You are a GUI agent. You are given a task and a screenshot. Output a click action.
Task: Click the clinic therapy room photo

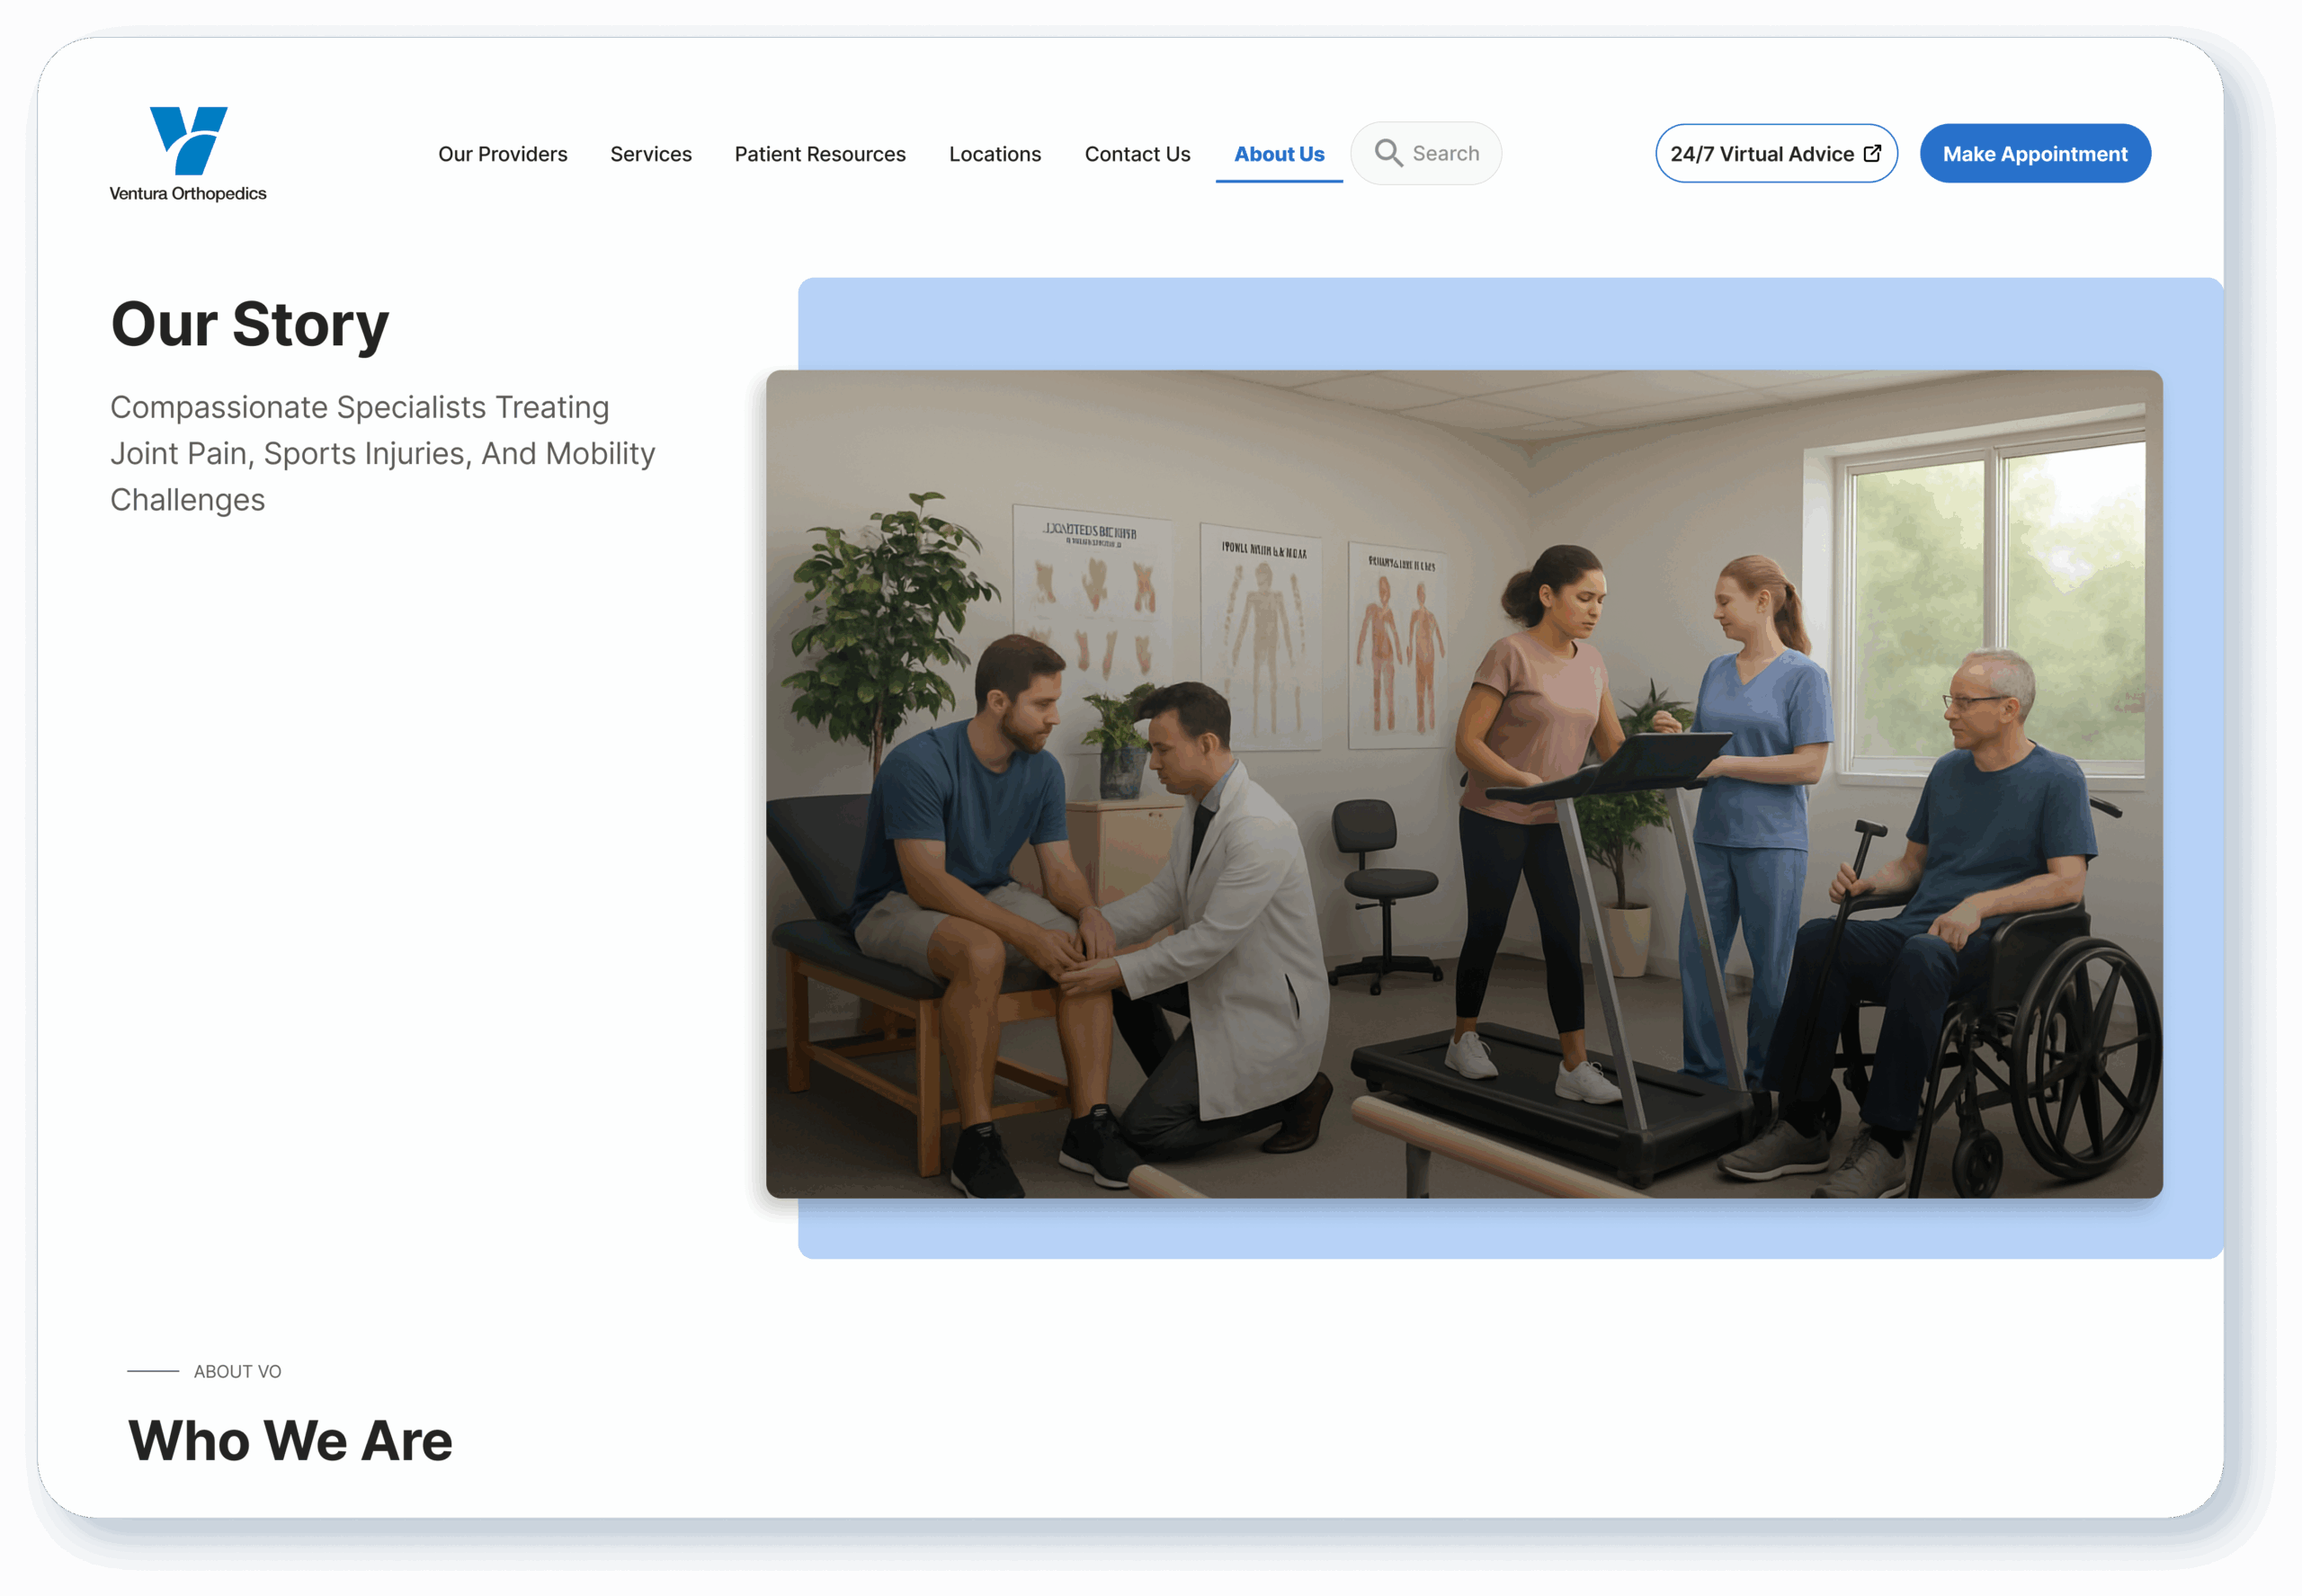pos(1463,784)
